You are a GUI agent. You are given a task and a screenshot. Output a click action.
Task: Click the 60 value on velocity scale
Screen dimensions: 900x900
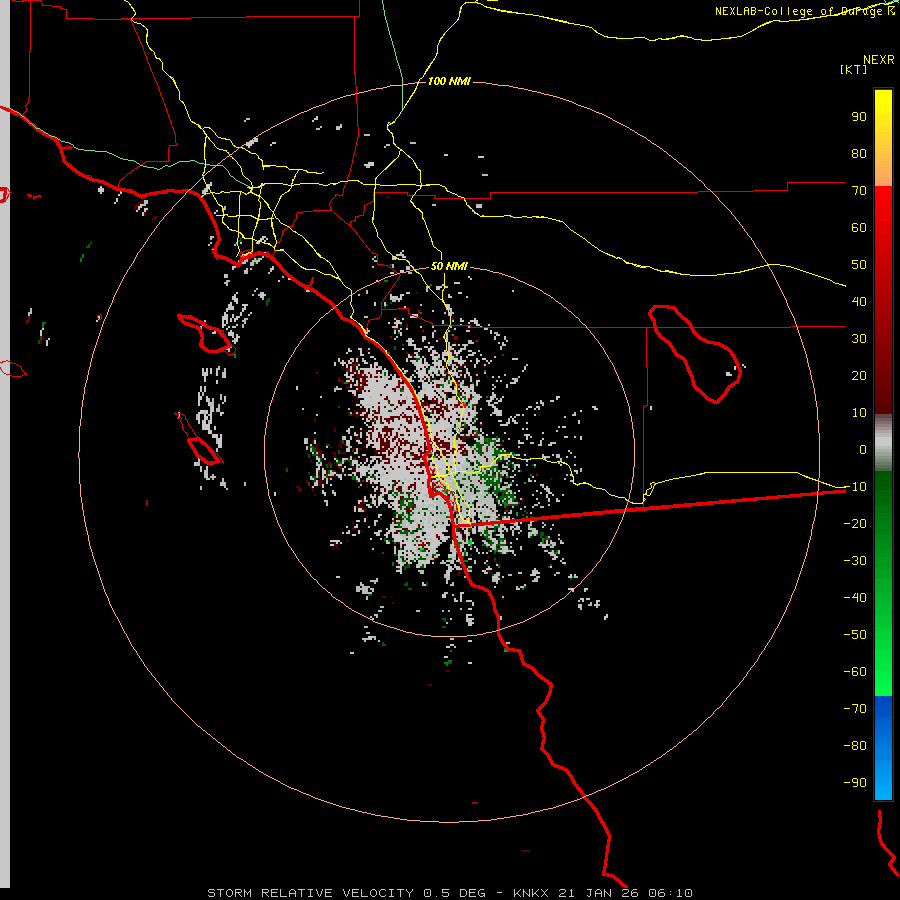(859, 228)
